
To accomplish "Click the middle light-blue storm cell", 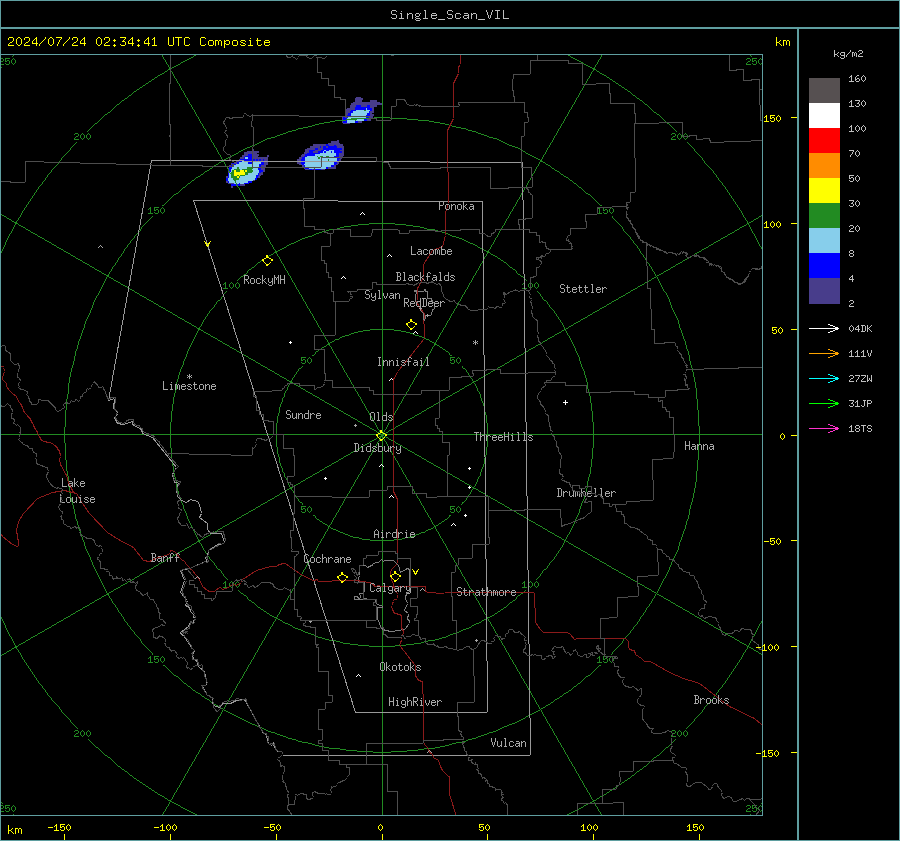I will pos(321,156).
